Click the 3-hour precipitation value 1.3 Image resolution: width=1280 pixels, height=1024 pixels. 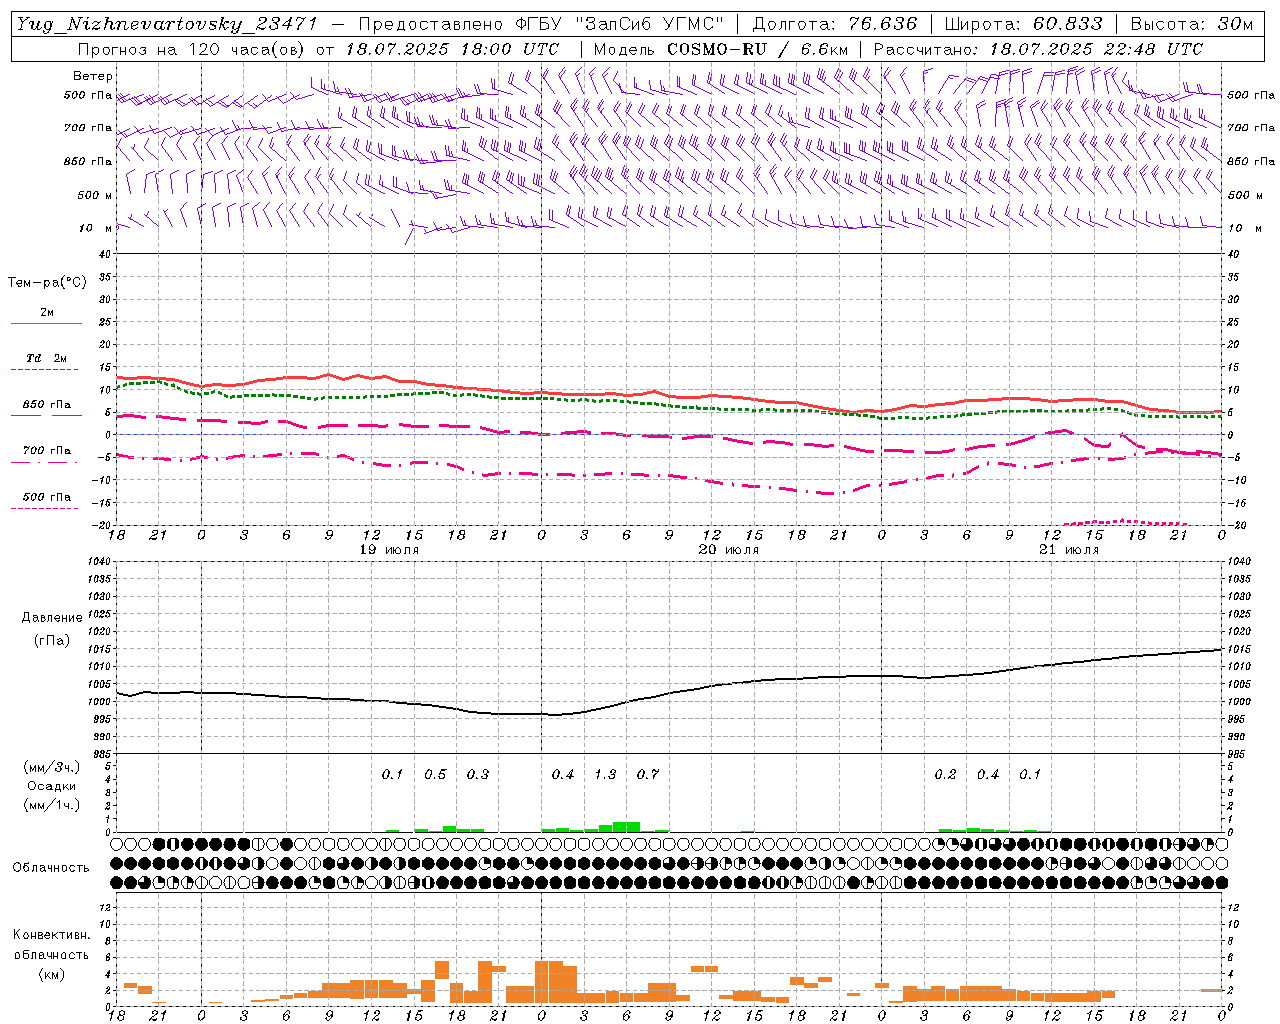(x=605, y=775)
